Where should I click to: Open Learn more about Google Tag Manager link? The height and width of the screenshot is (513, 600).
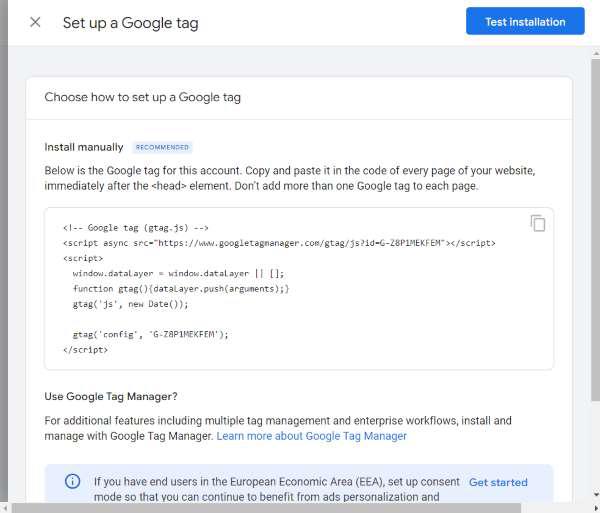point(311,436)
